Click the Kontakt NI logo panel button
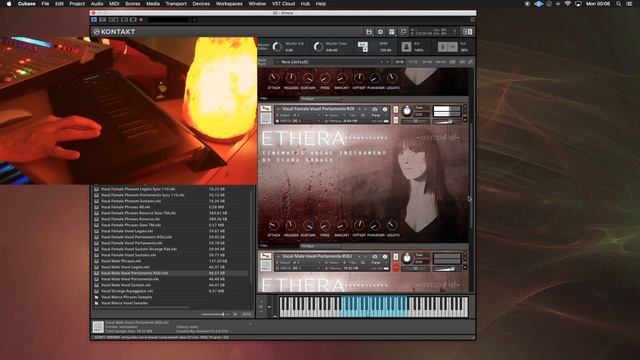 467,32
